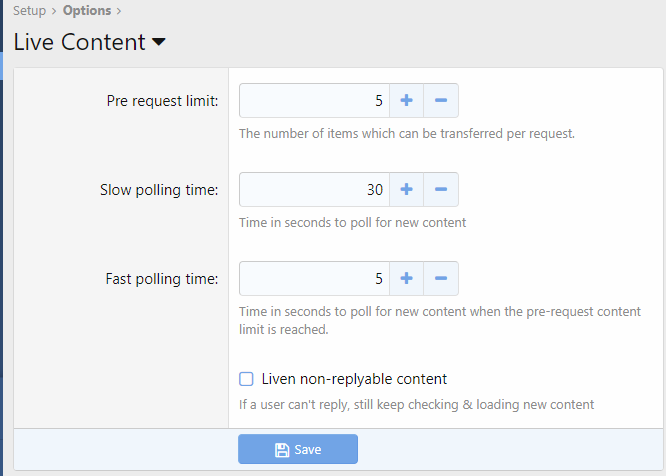Focus the Pre request limit number field
Screen dimensions: 666x476
pos(314,101)
